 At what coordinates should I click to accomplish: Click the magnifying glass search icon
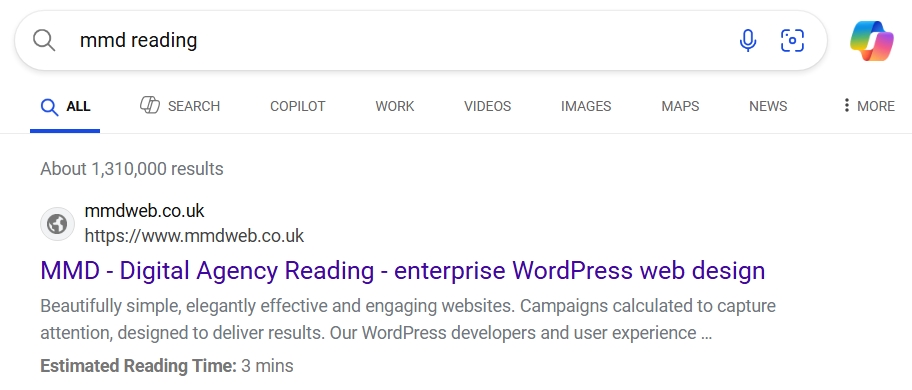coord(44,41)
